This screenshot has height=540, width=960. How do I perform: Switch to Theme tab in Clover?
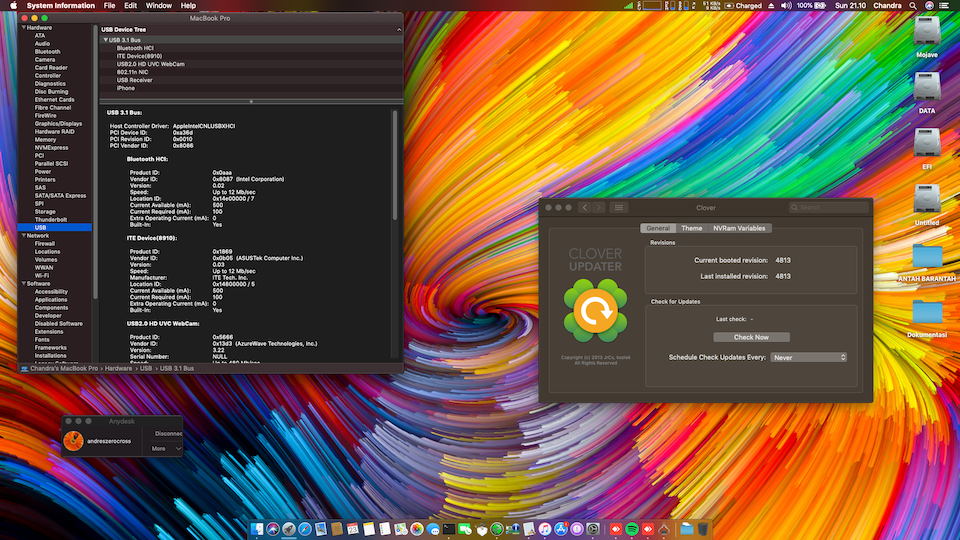tap(692, 228)
